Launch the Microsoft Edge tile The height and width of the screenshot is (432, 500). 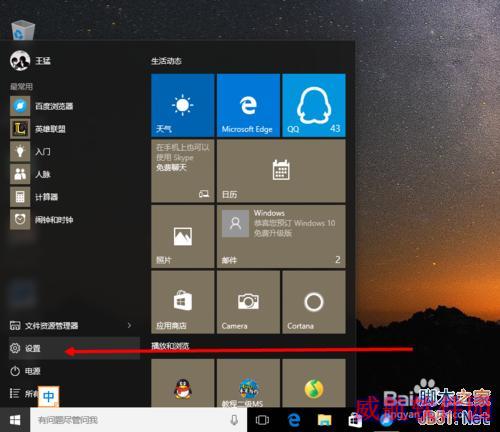(x=248, y=105)
